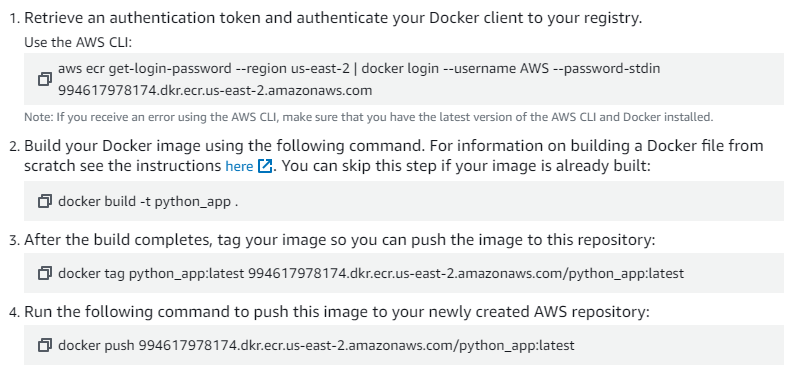793x372 pixels.
Task: Click the docker push command text
Action: coord(316,345)
